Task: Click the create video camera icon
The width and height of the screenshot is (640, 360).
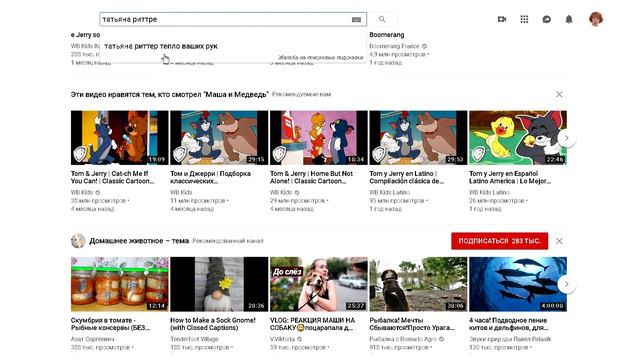Action: (502, 19)
